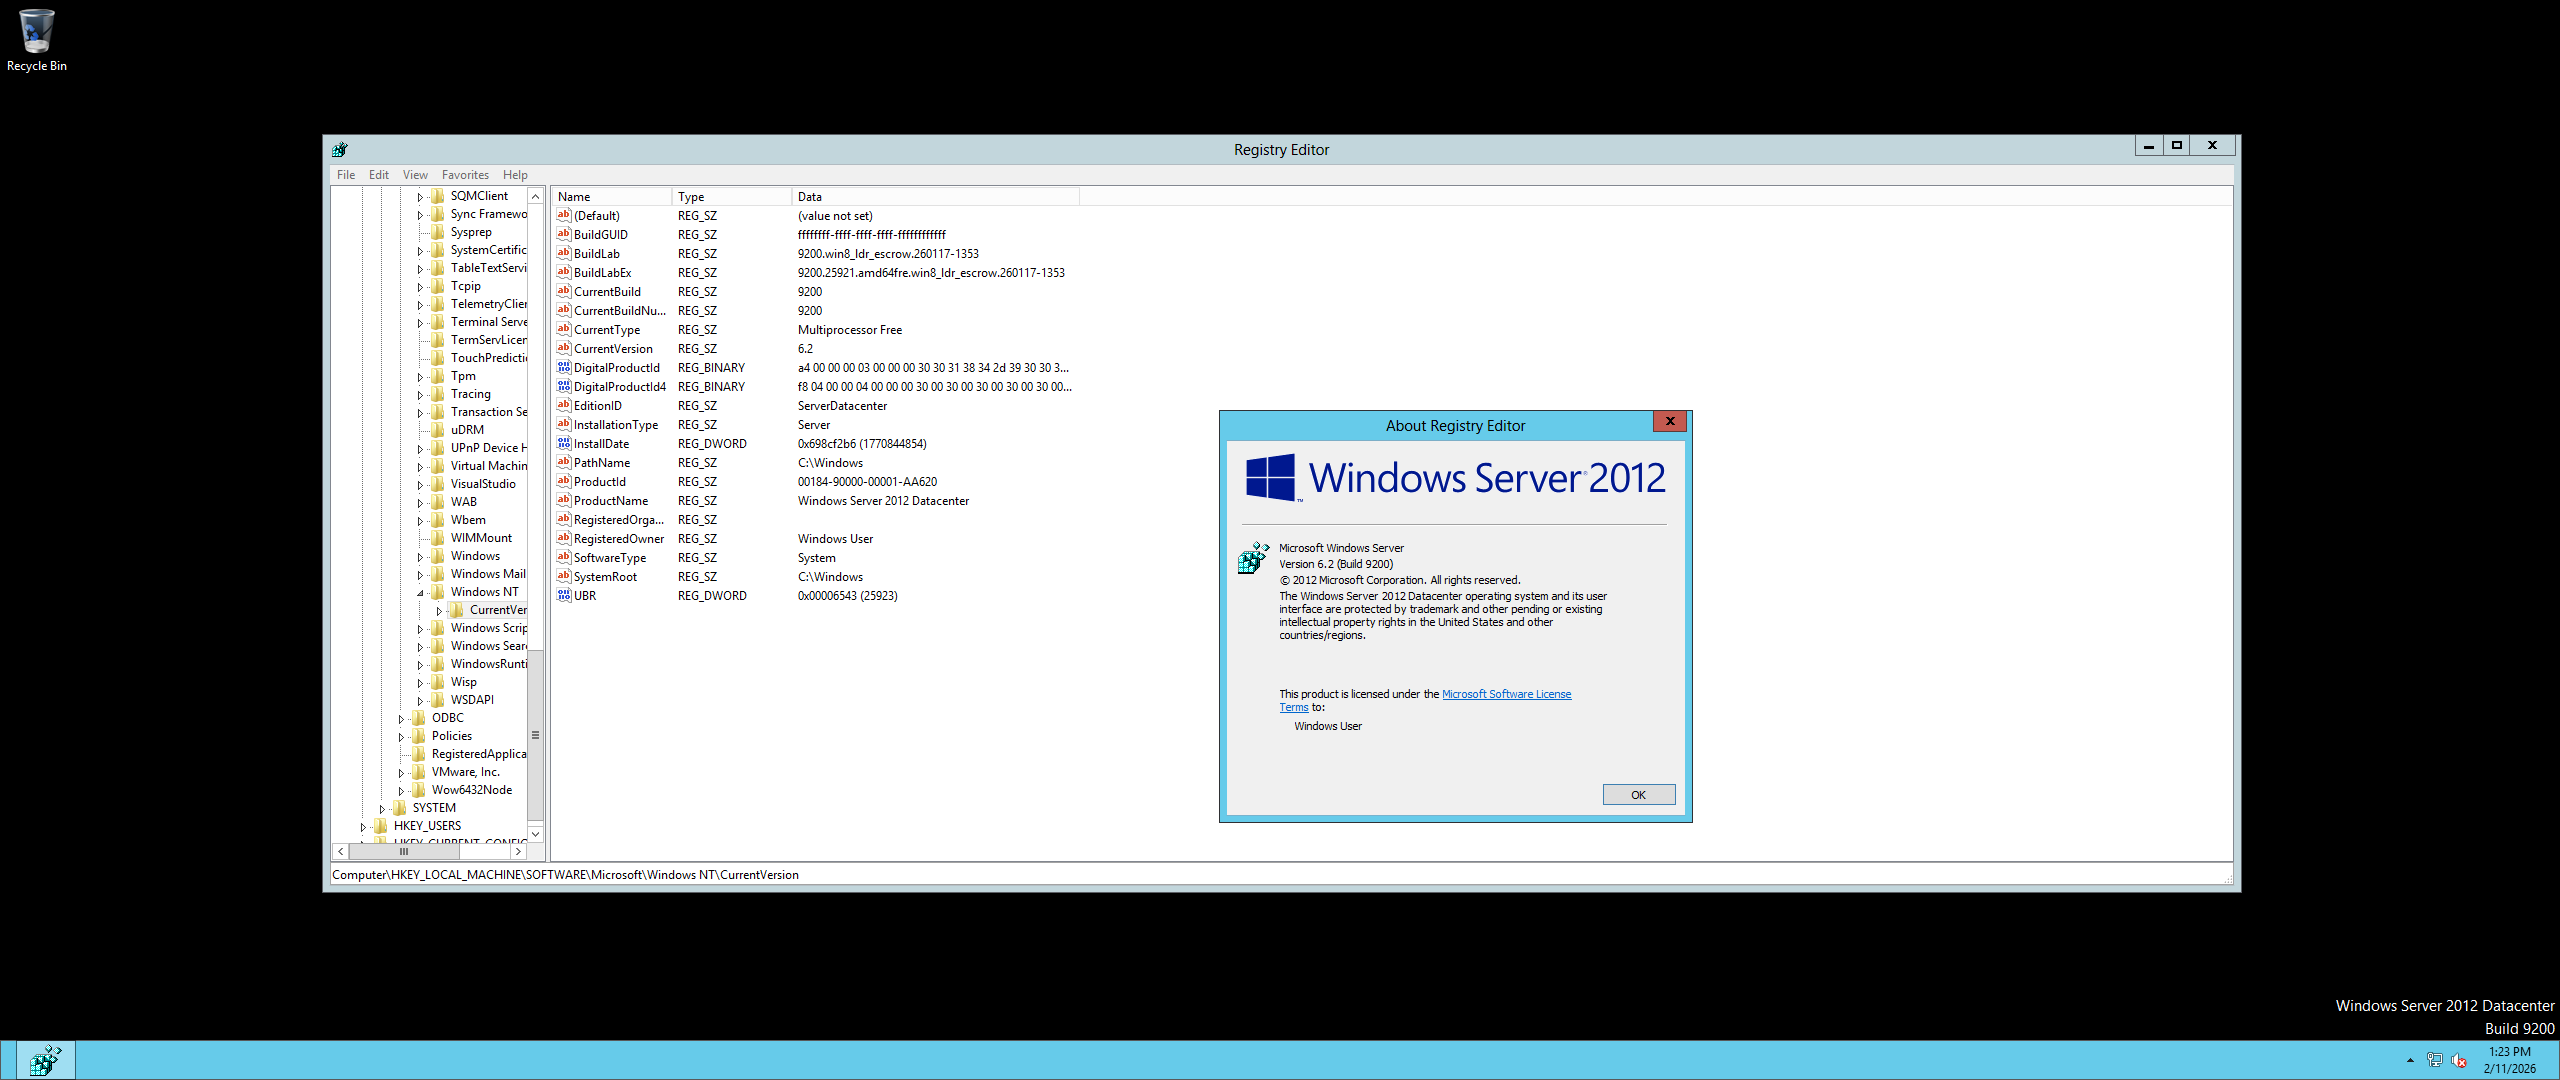The height and width of the screenshot is (1080, 2560).
Task: Click the network icon in system tray
Action: [2435, 1060]
